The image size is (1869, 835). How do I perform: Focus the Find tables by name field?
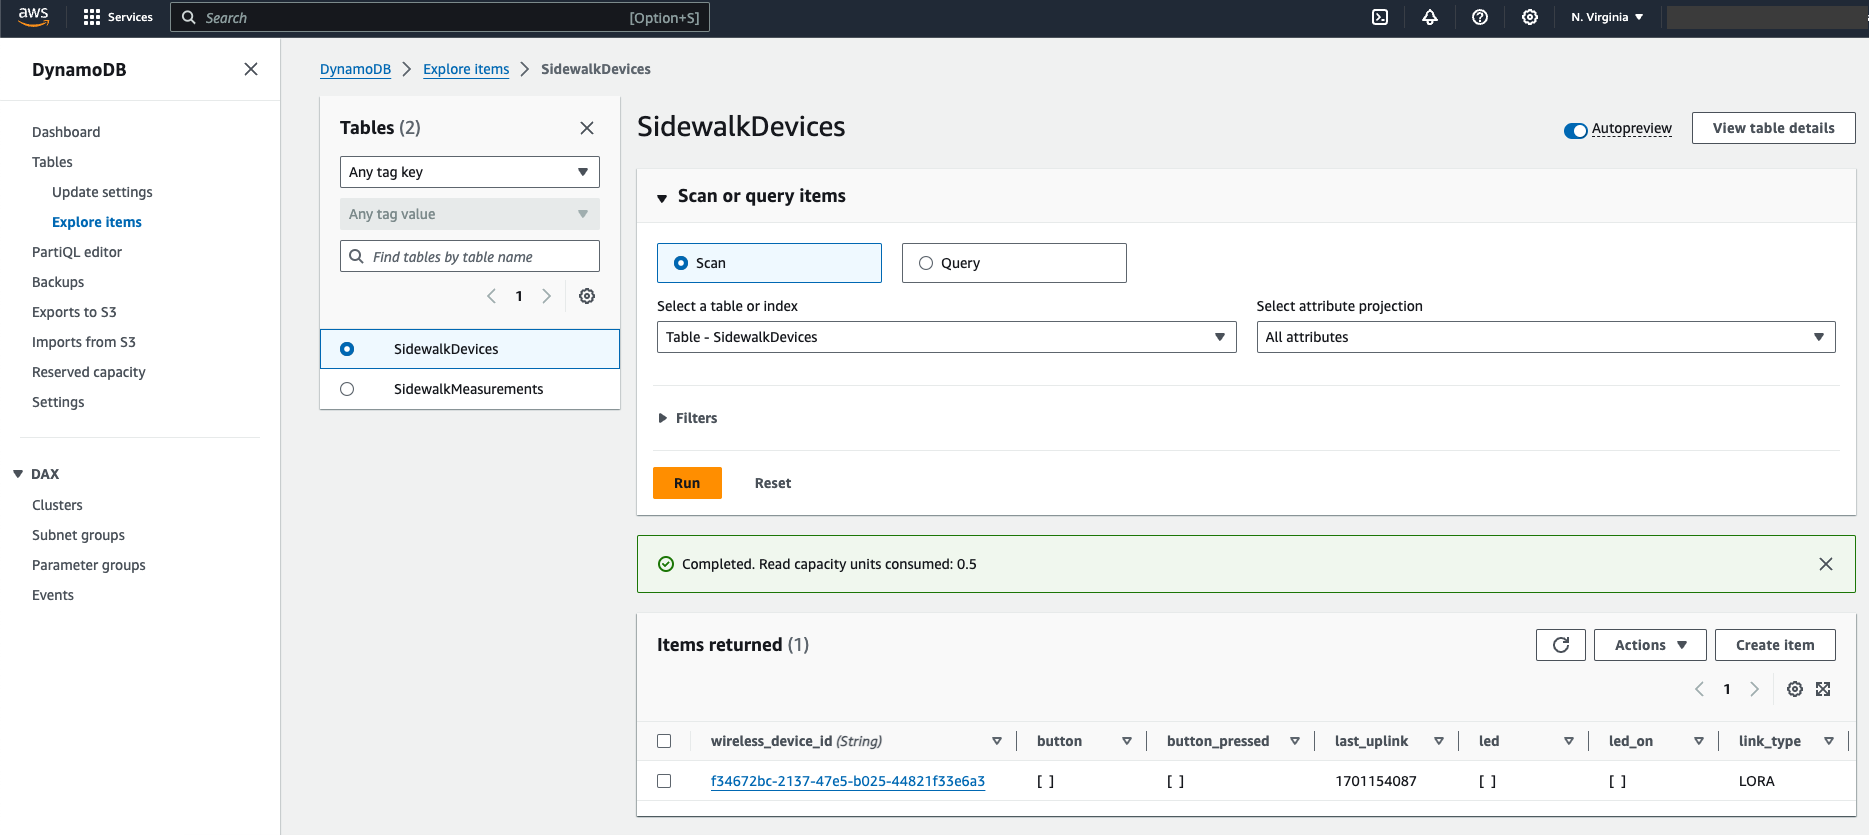pyautogui.click(x=470, y=256)
